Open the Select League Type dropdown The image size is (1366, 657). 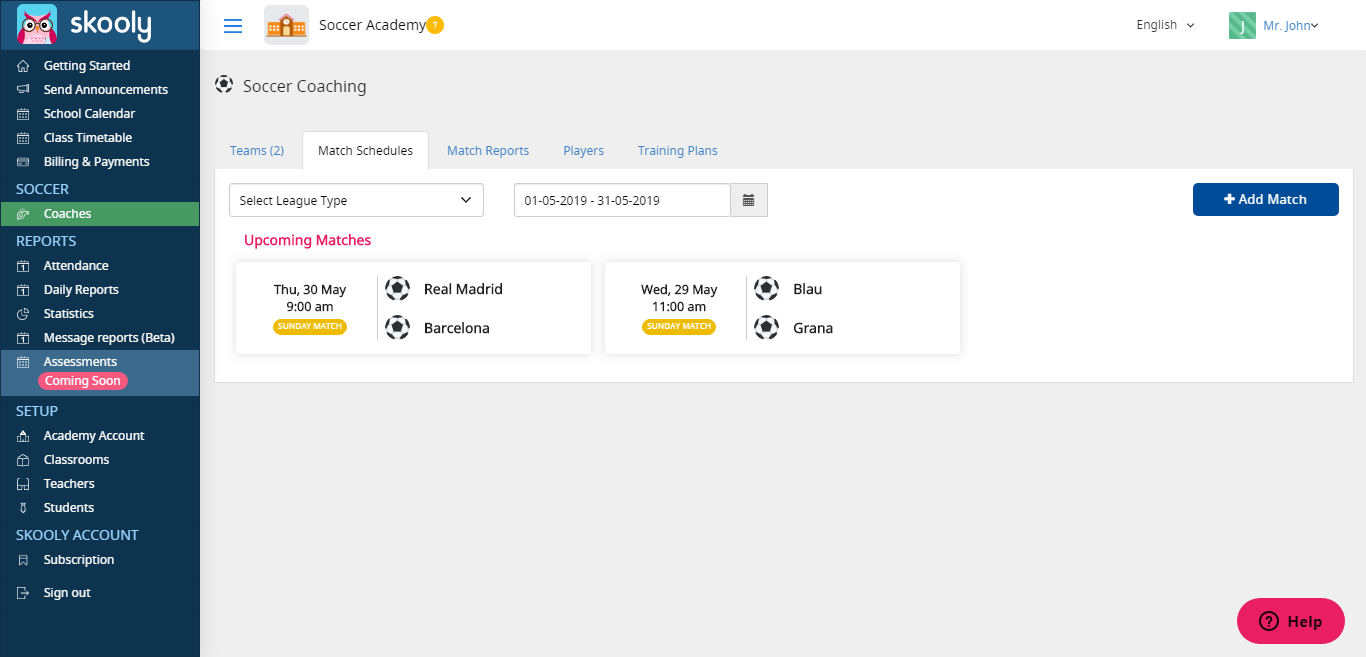[x=356, y=200]
